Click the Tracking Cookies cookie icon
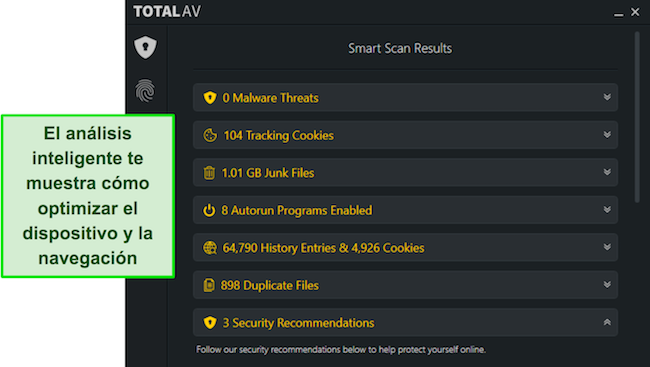 (x=210, y=135)
